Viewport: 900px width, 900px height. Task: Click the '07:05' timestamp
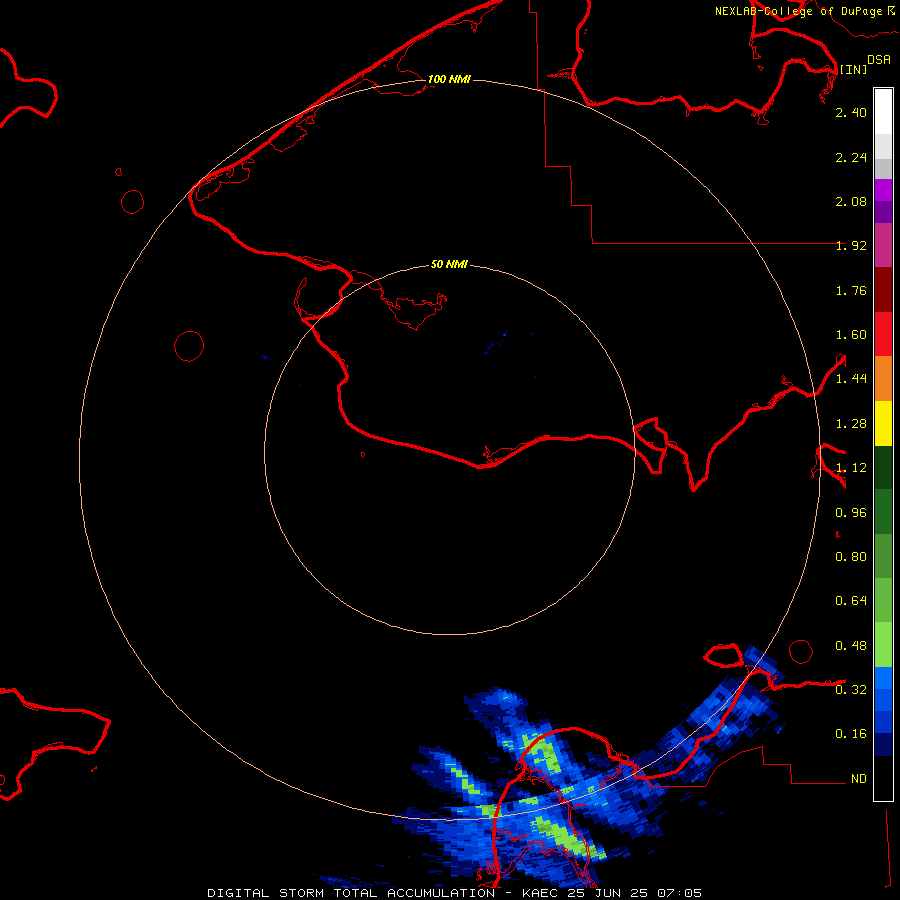coord(681,893)
